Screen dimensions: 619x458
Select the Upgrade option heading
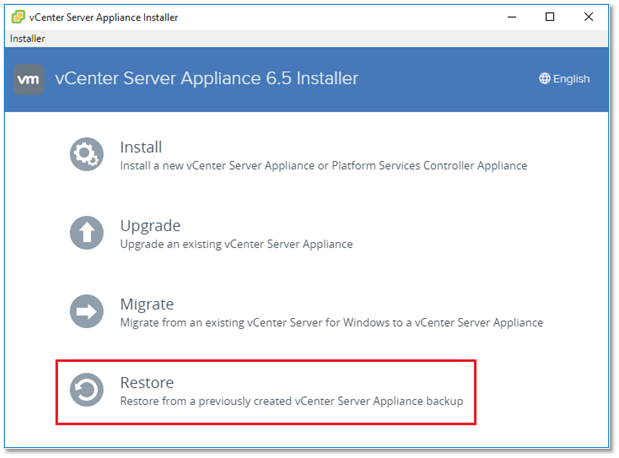point(150,226)
